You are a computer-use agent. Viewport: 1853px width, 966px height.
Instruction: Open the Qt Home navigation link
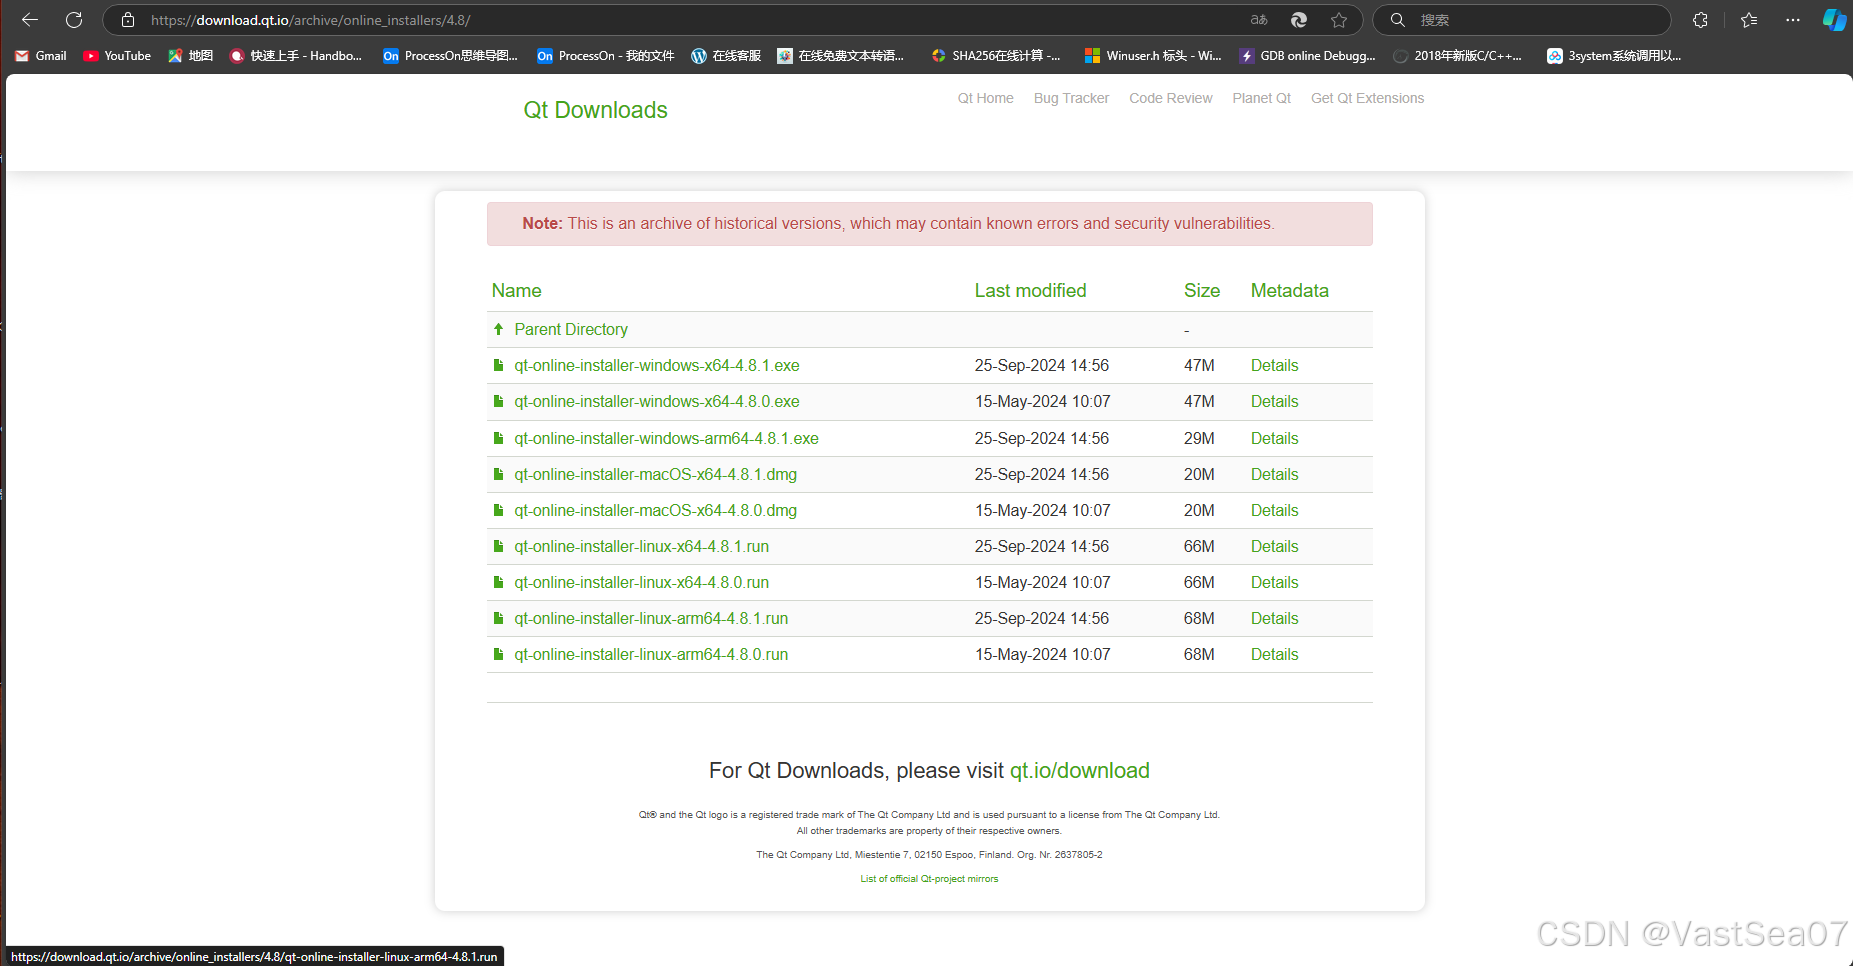[985, 98]
